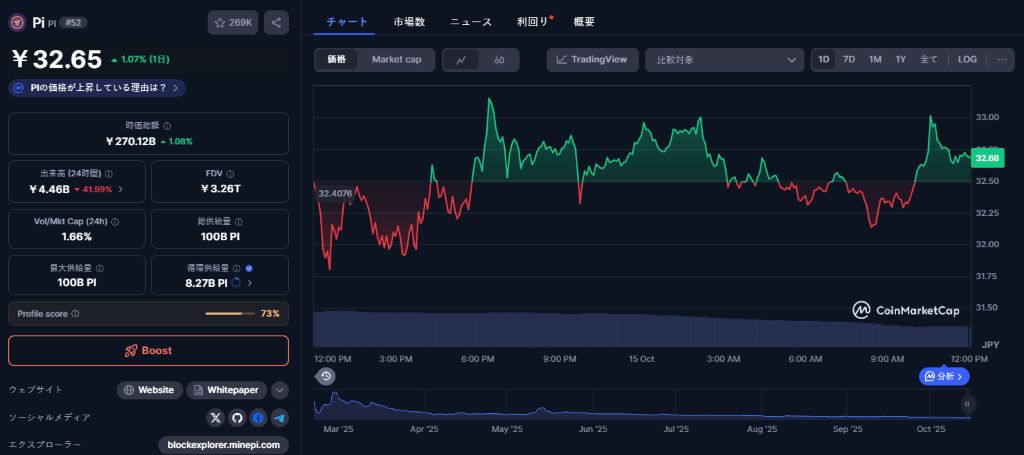
Task: Open the 比較対象 comparison dropdown
Action: [x=724, y=60]
